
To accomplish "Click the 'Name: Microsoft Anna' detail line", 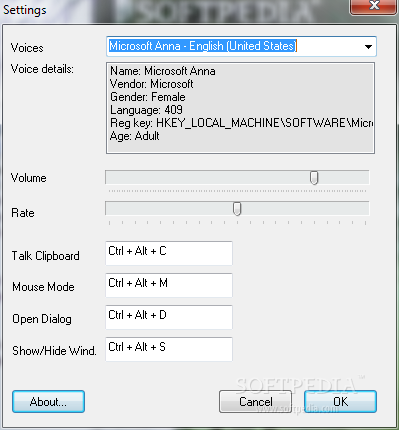I will (163, 71).
